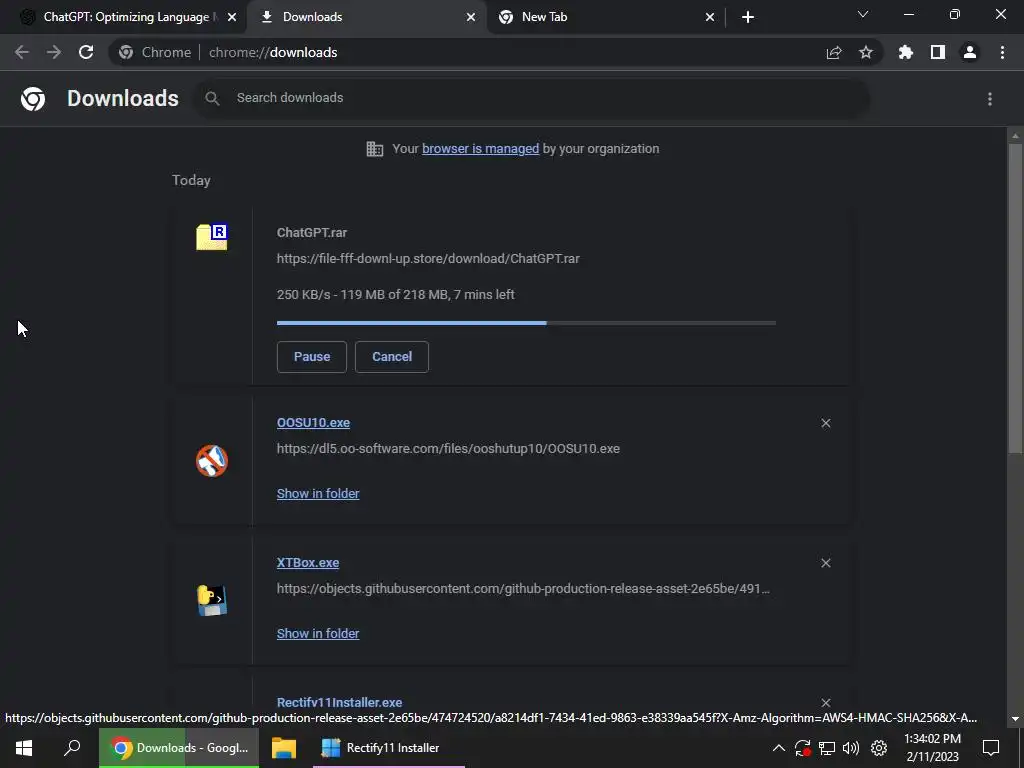Pause the ChatGPT.rar download
Image resolution: width=1024 pixels, height=768 pixels.
pos(312,357)
